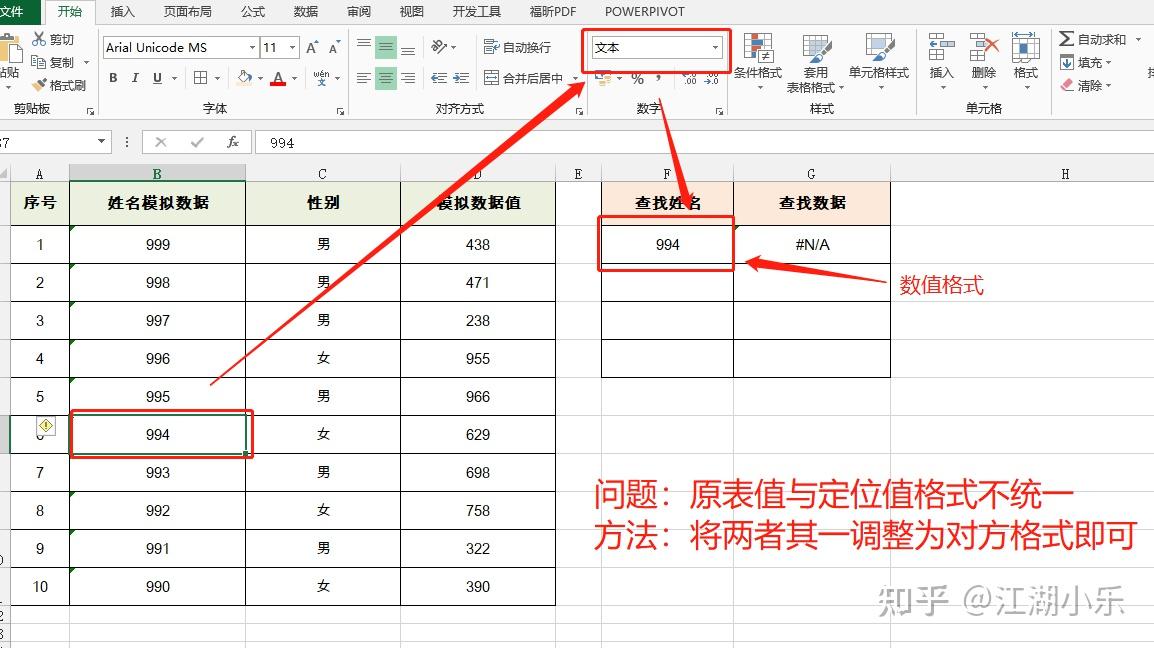This screenshot has height=648, width=1154.
Task: Select the cell showing #N/A
Action: point(812,244)
